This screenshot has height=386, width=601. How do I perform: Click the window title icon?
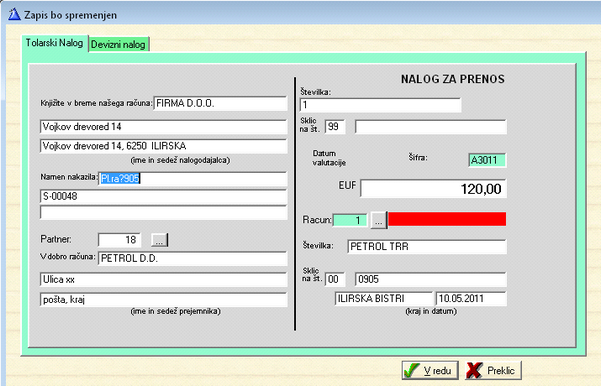coord(14,15)
